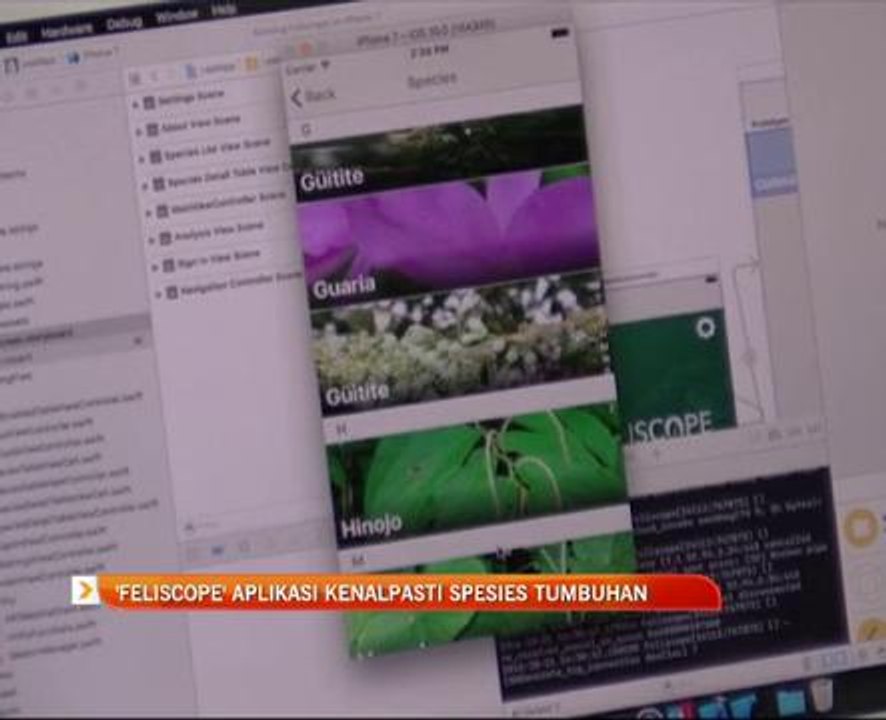Select the Species List View Scene label
This screenshot has width=886, height=720.
(x=218, y=149)
